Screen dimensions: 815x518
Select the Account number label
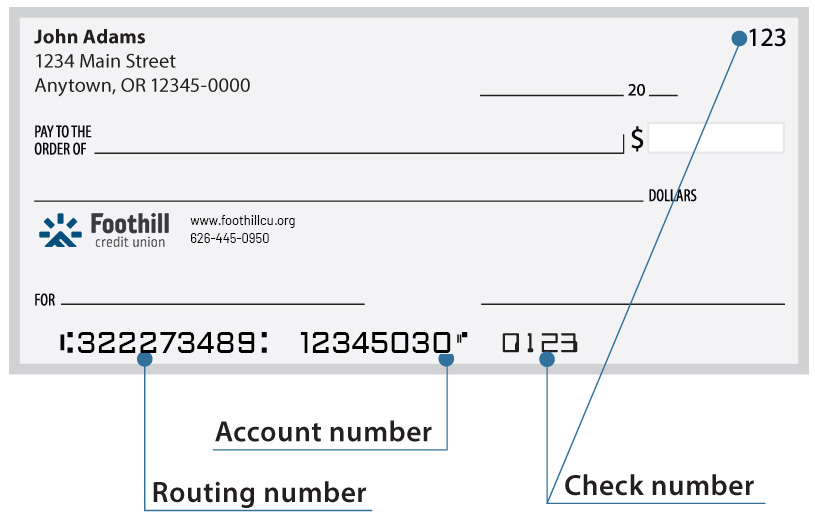point(323,432)
